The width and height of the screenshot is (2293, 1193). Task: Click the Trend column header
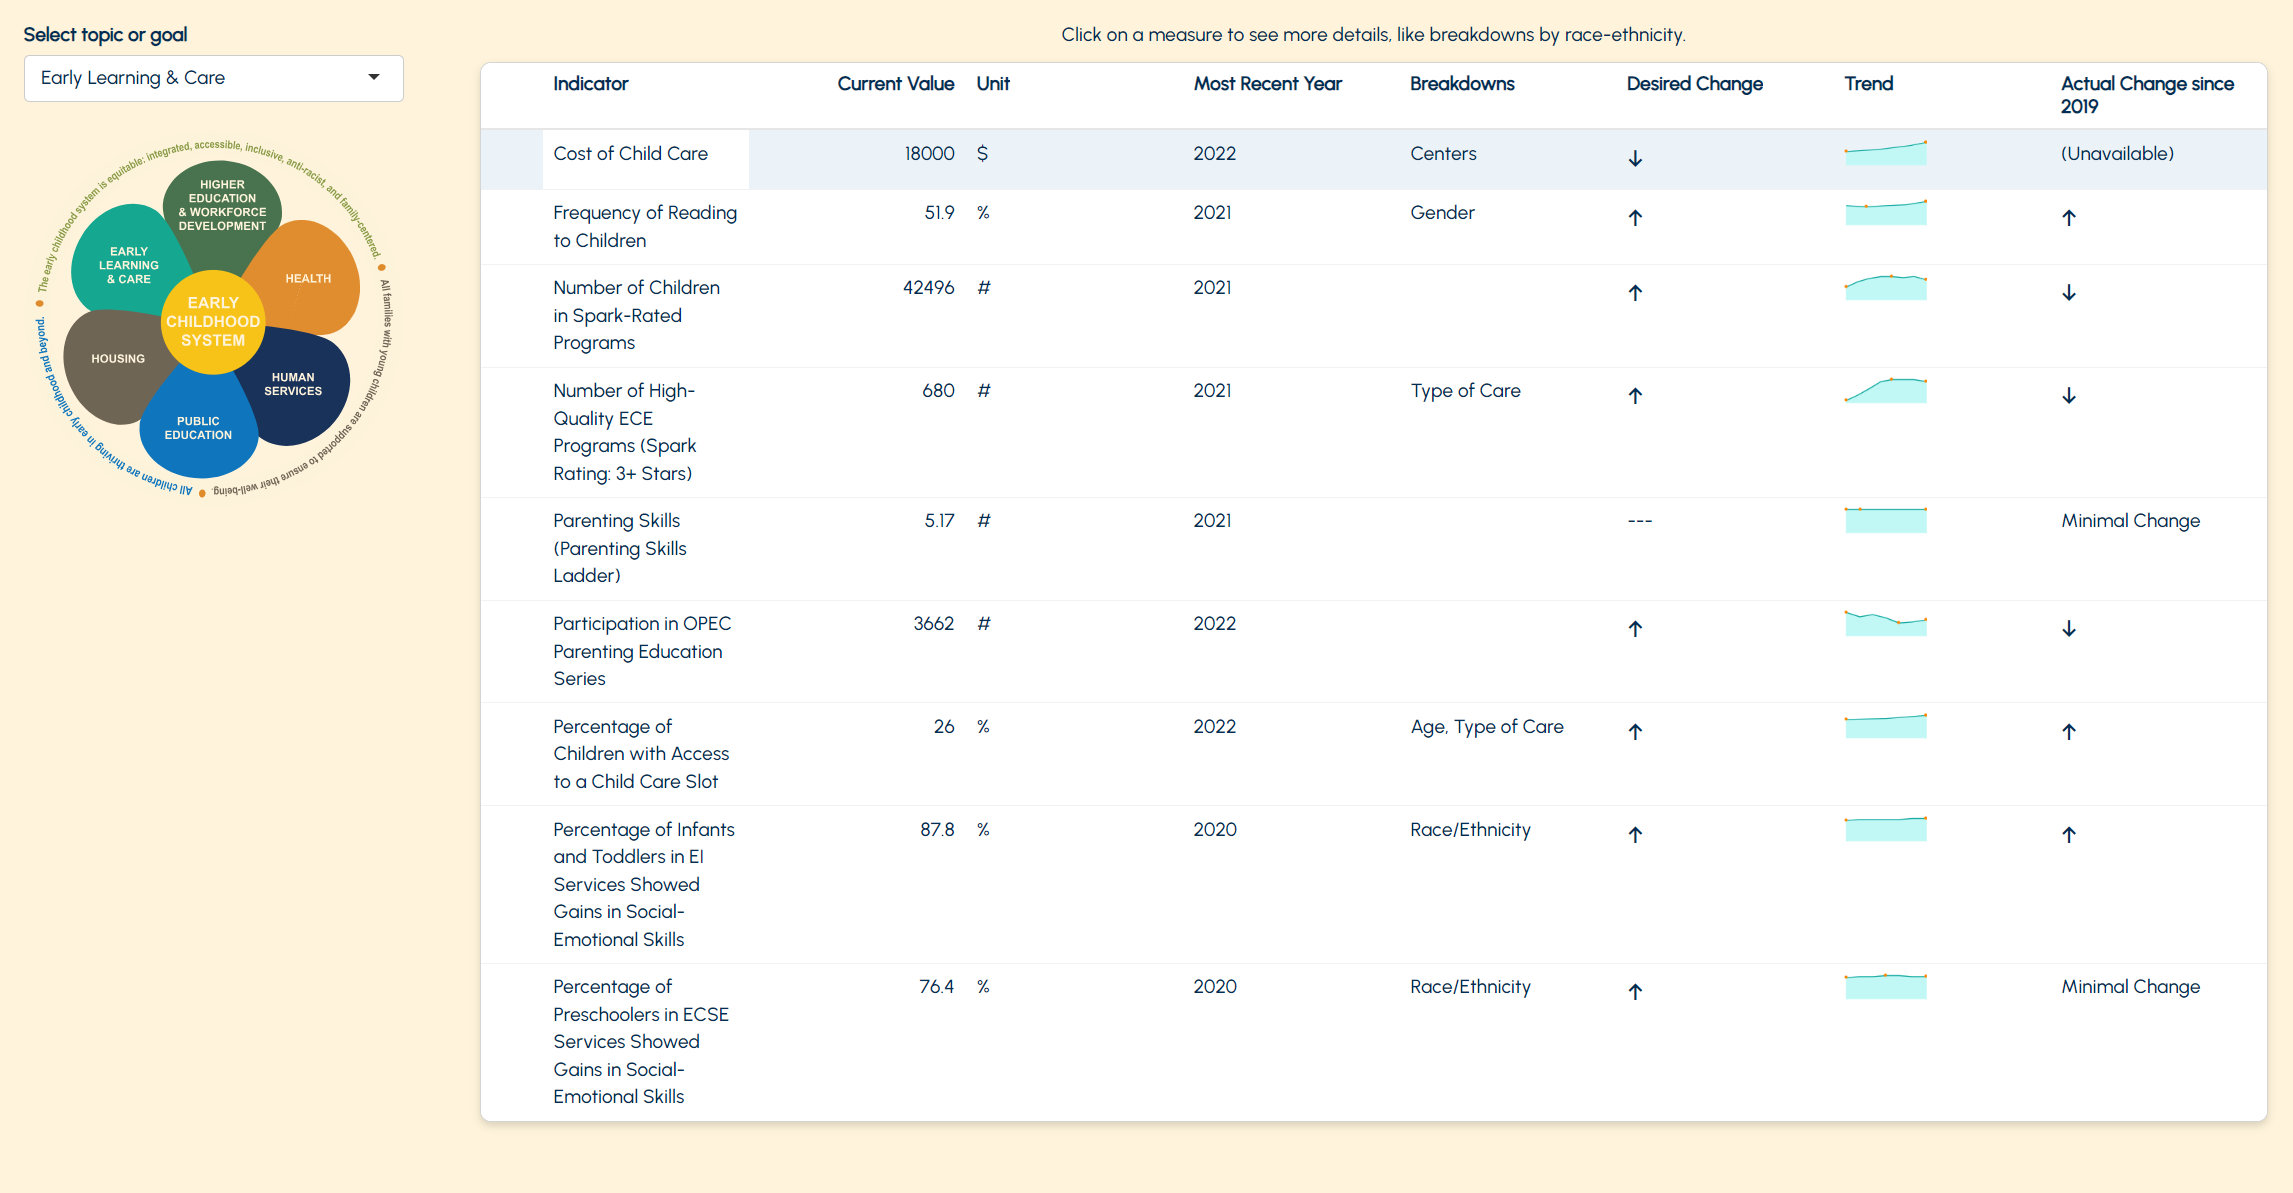click(x=1869, y=84)
